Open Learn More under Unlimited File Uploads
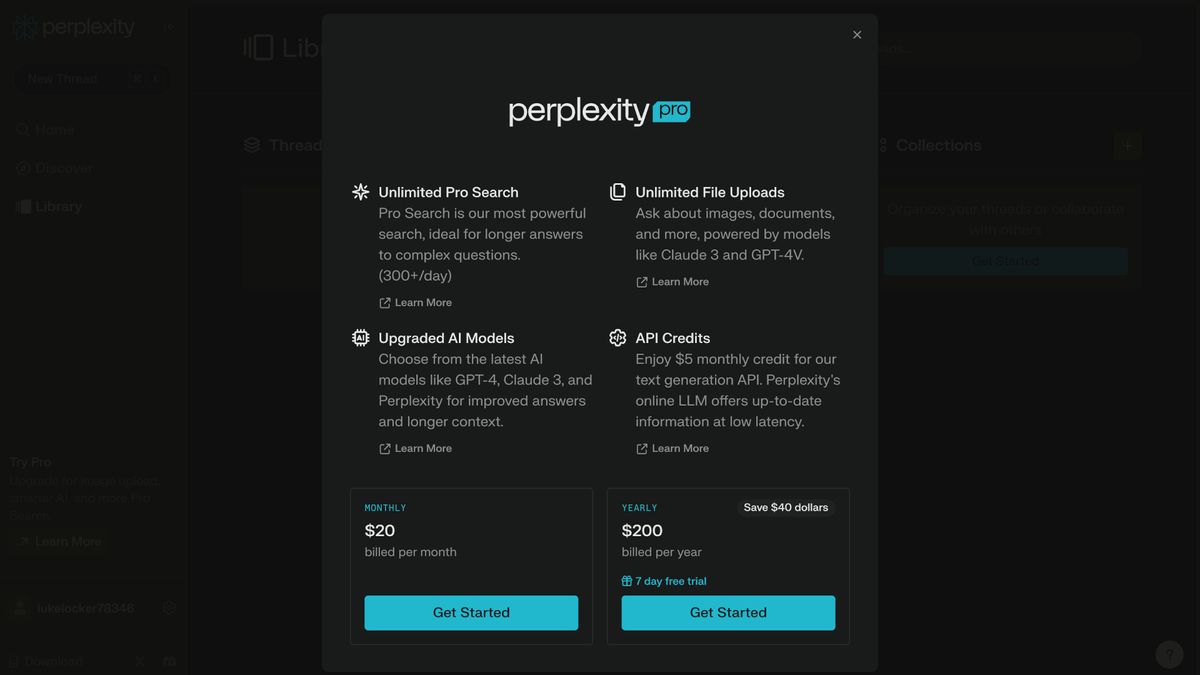Image resolution: width=1200 pixels, height=675 pixels. [673, 282]
